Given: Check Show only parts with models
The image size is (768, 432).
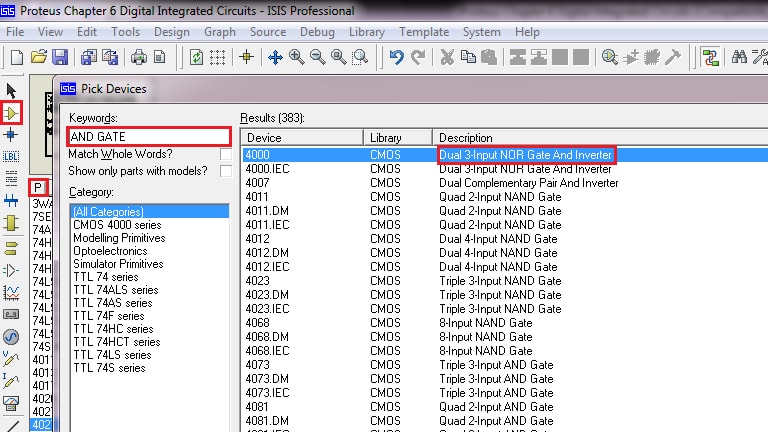Looking at the screenshot, I should (226, 171).
